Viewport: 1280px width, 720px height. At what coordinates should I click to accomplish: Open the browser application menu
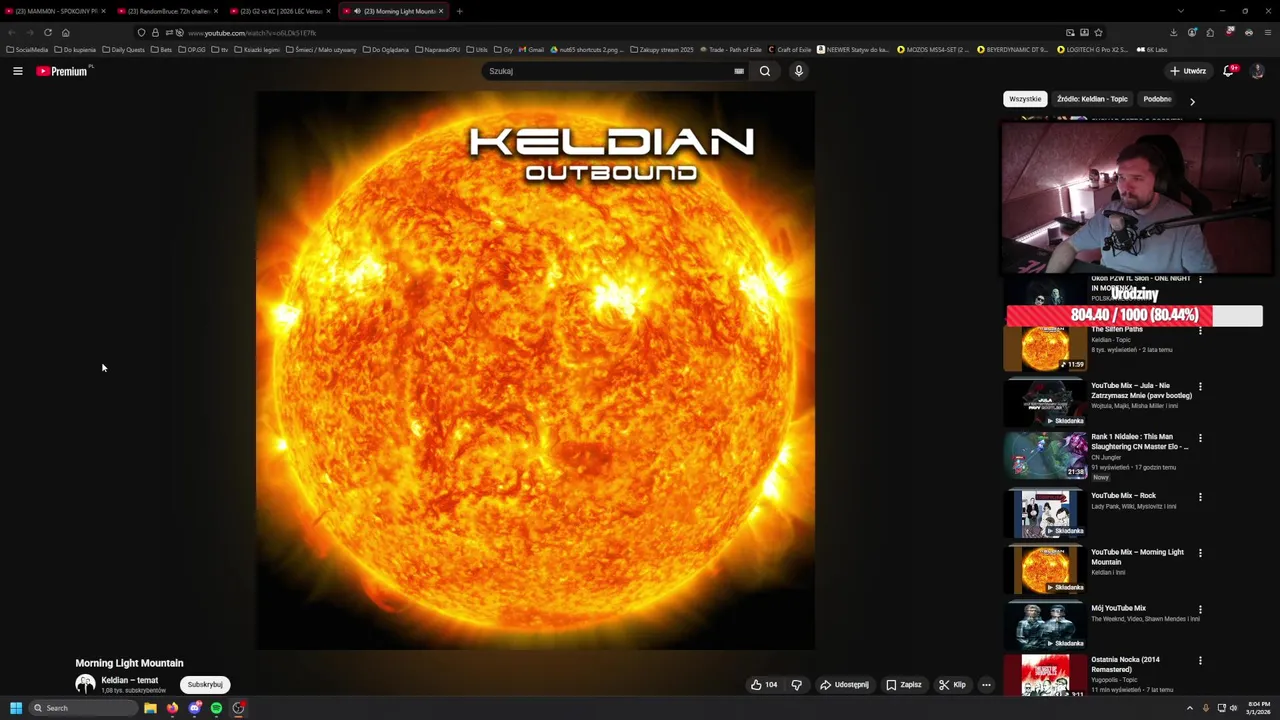[x=1268, y=33]
